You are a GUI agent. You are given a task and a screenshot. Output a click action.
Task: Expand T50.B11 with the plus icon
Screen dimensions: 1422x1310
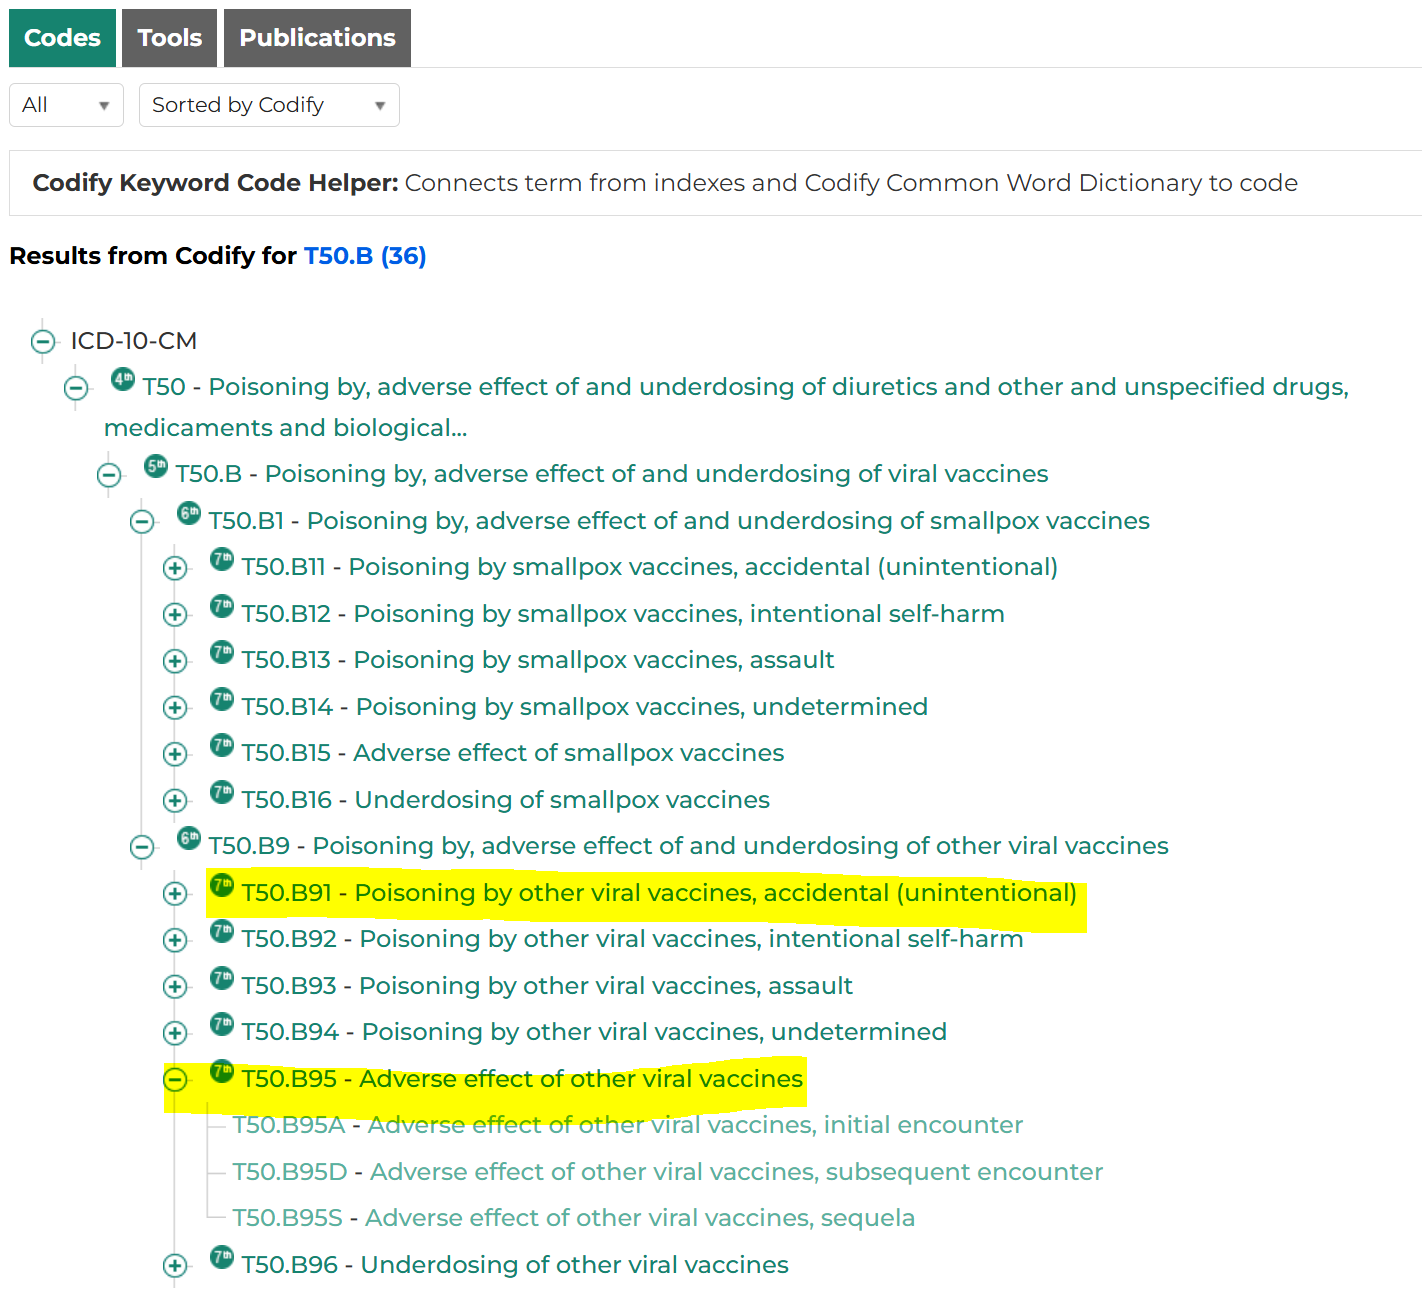[x=175, y=568]
